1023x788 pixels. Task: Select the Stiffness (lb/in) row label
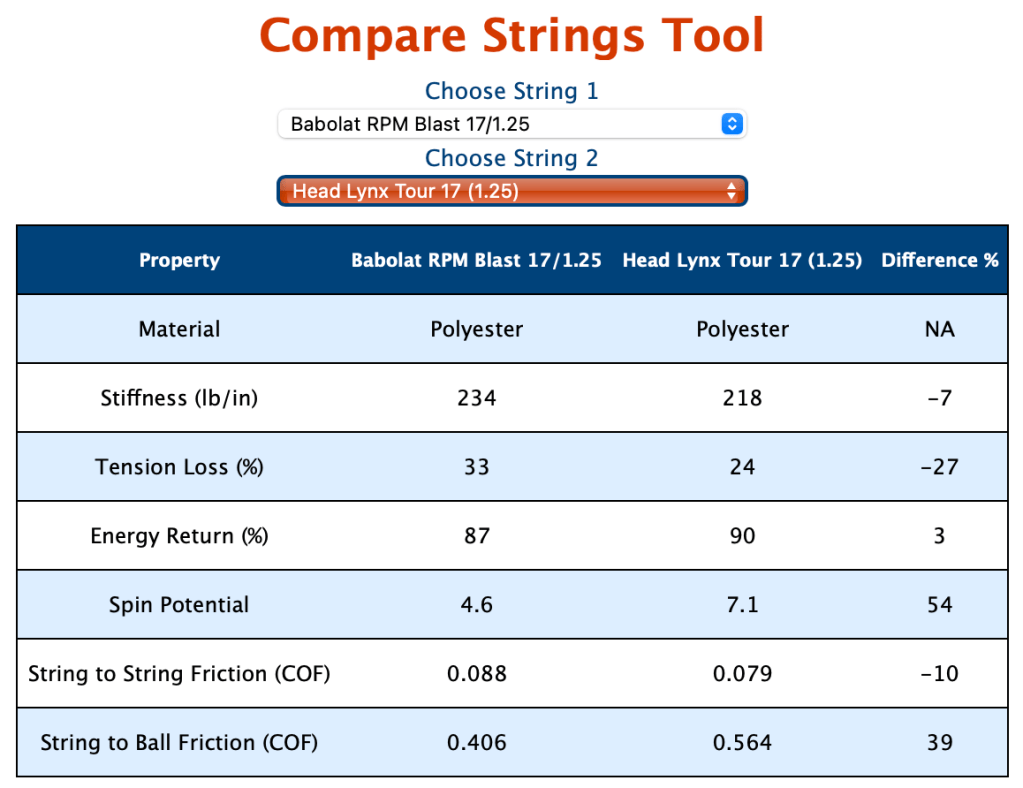[x=179, y=398]
